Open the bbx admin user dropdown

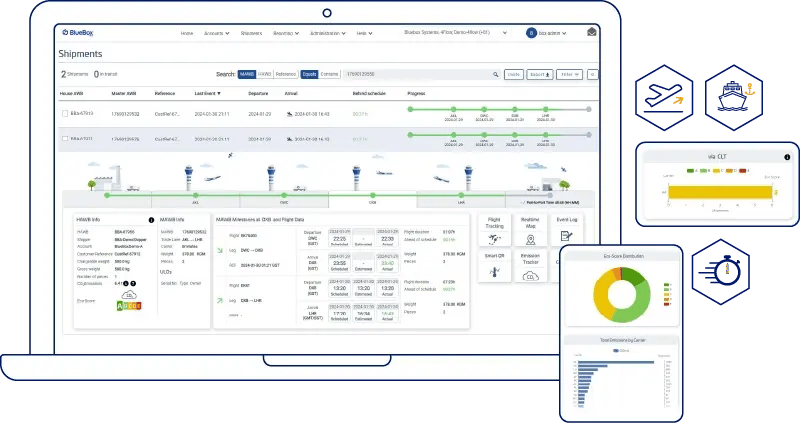(553, 33)
